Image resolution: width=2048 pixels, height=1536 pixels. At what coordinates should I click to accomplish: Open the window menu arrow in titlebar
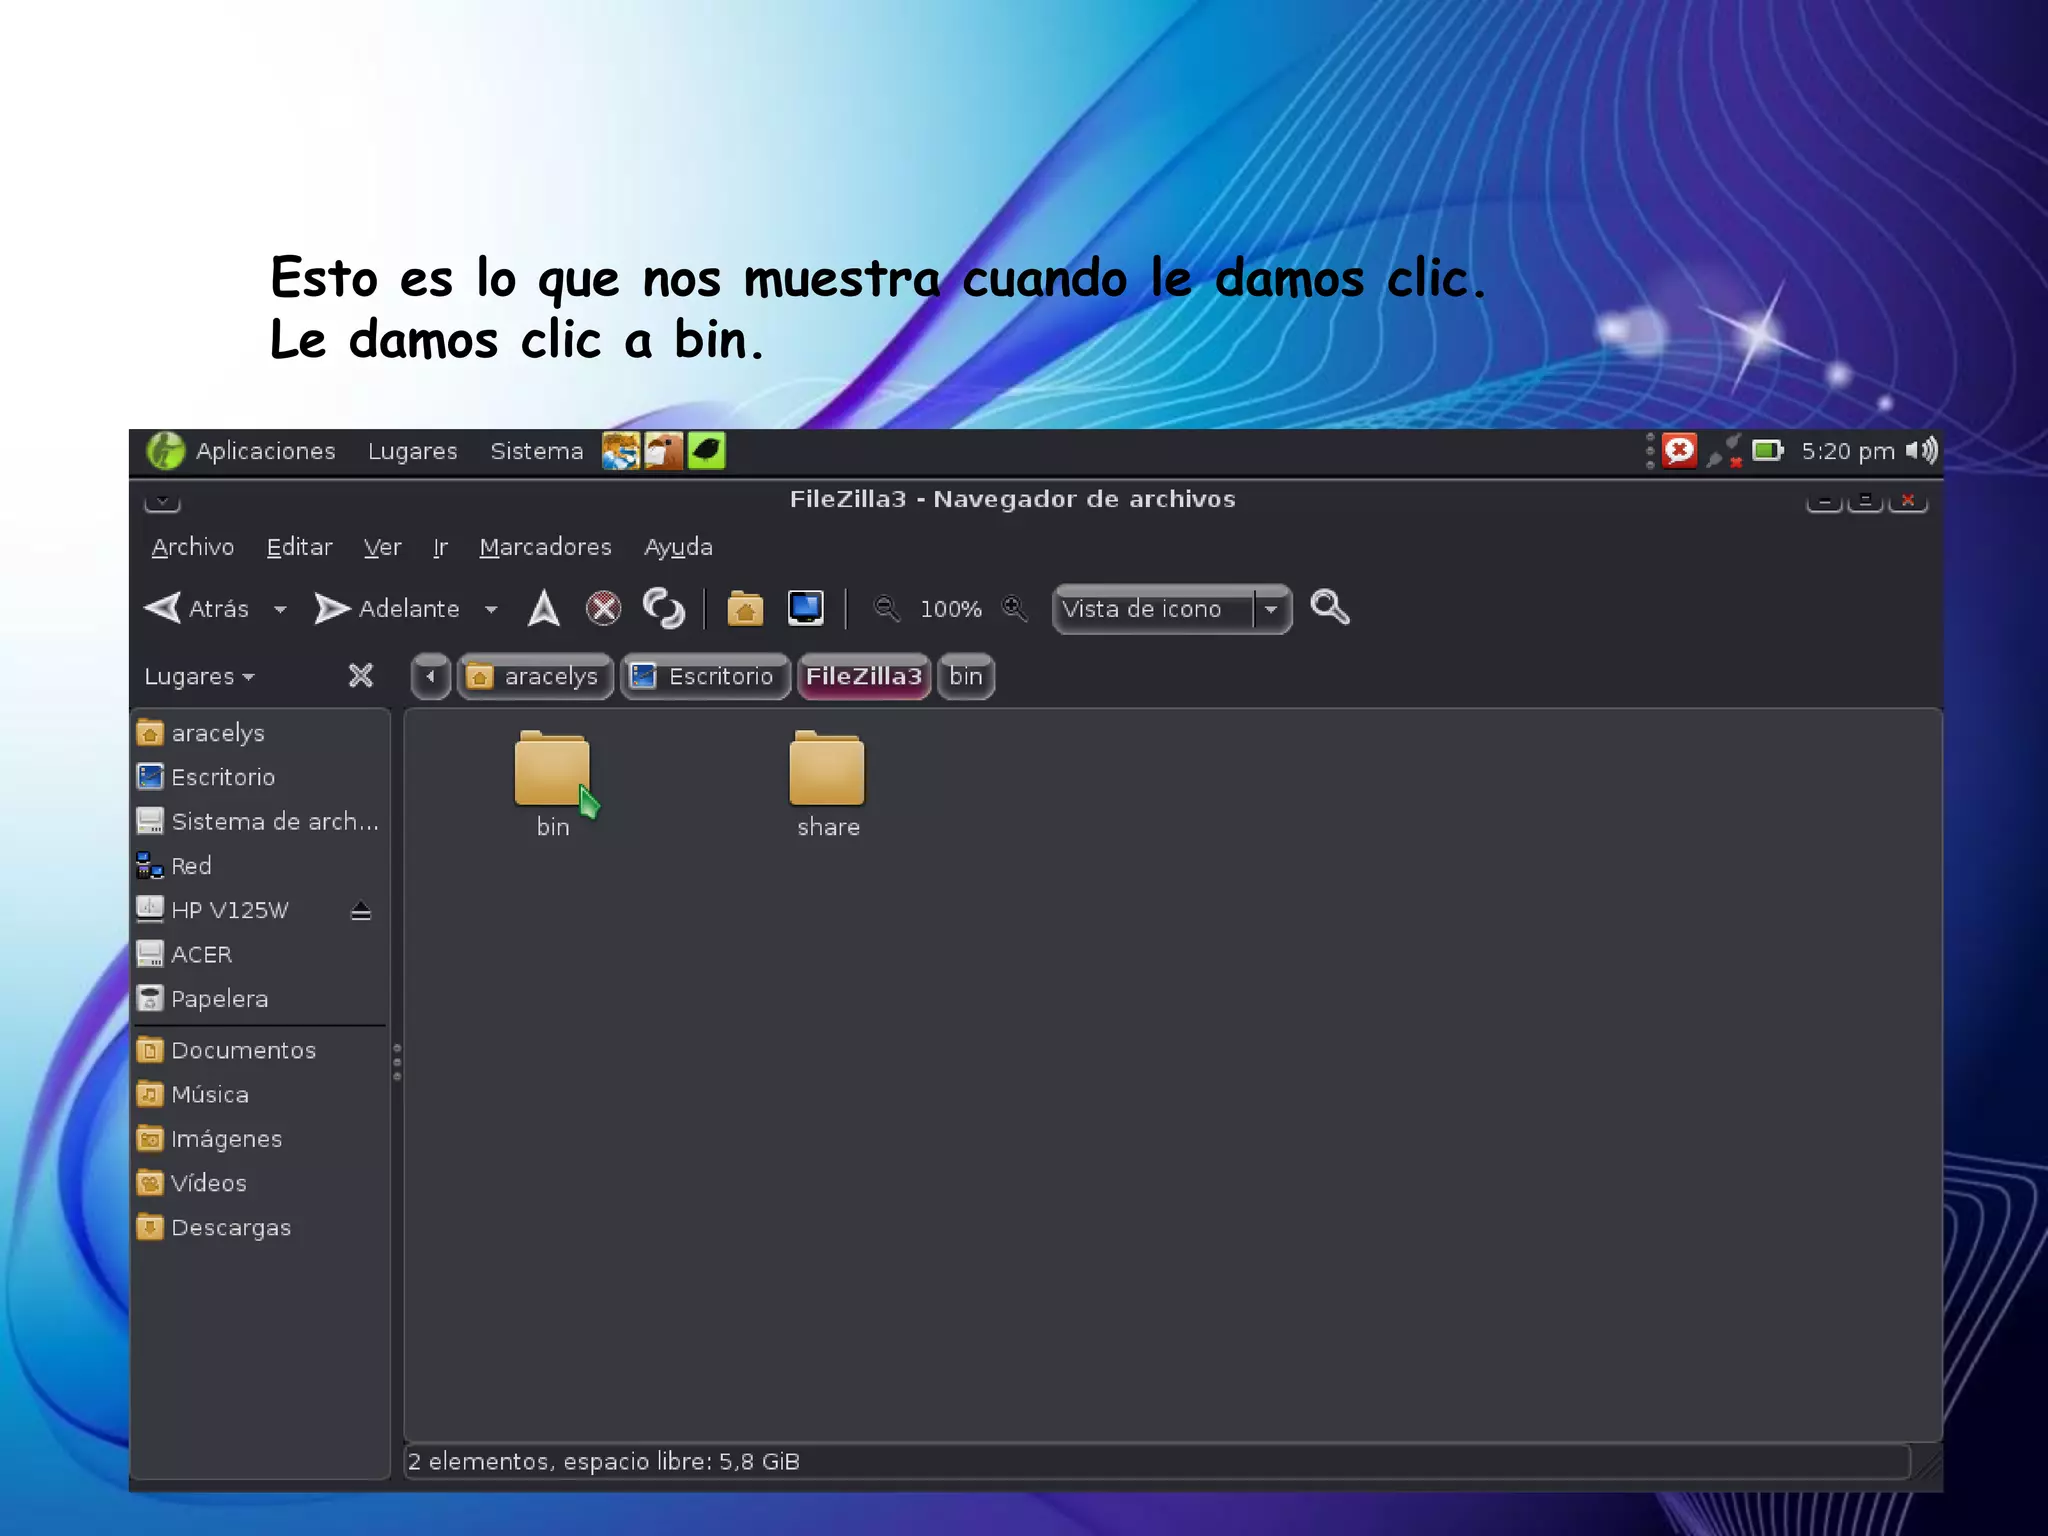point(162,501)
